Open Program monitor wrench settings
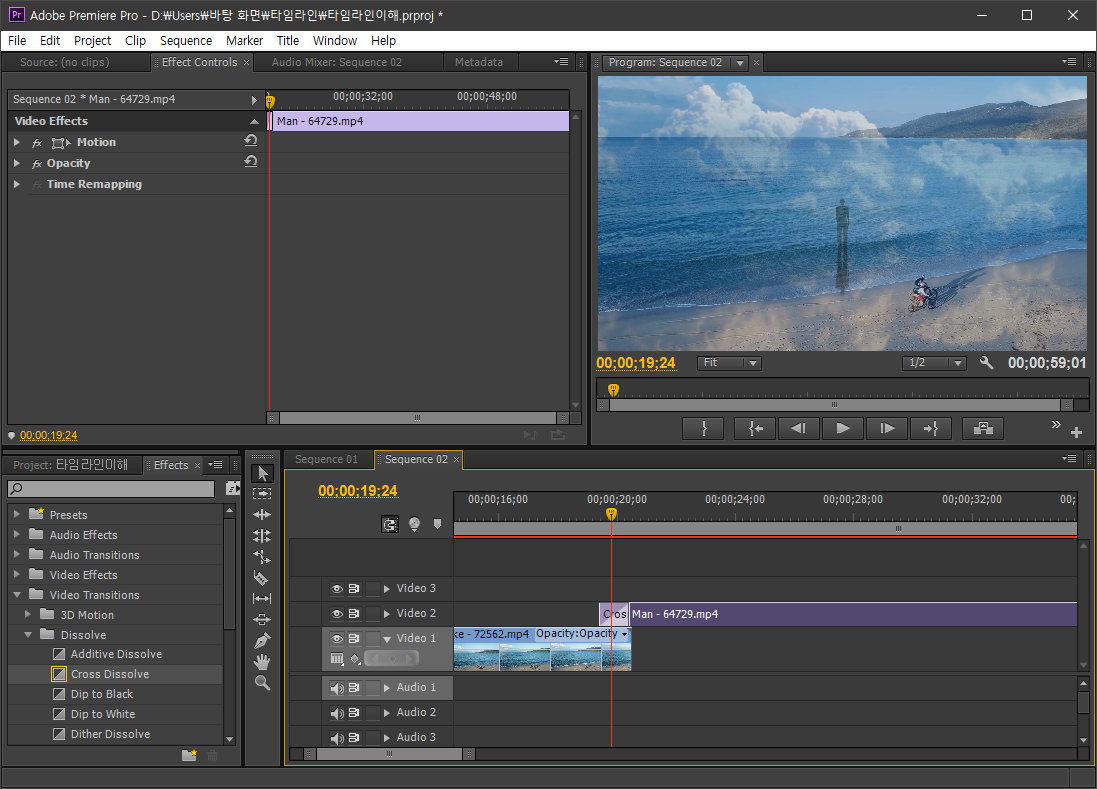 (986, 363)
